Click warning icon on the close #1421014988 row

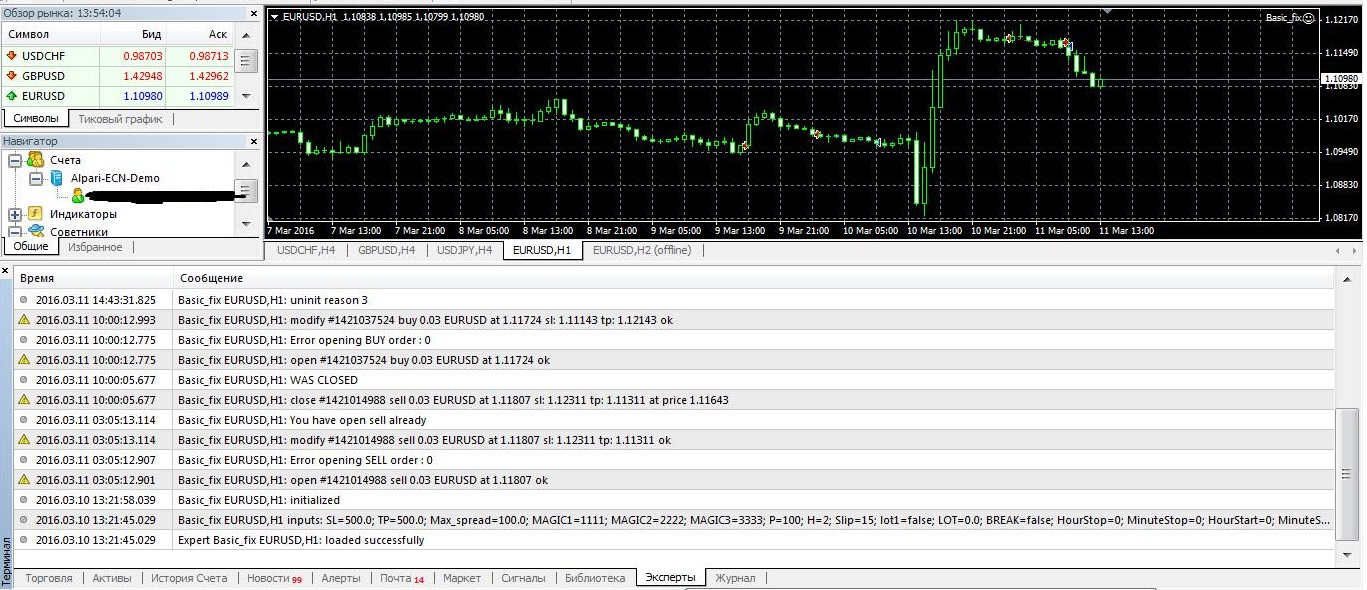(x=24, y=400)
